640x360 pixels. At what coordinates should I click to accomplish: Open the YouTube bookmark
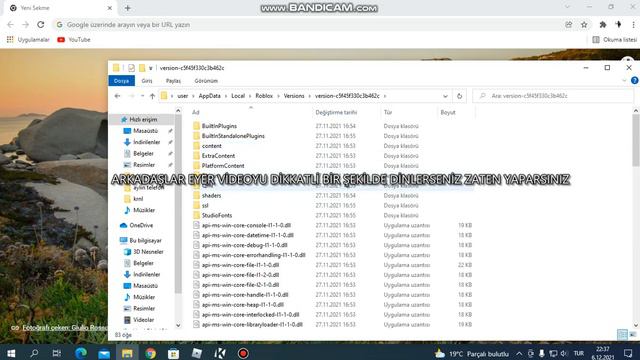pyautogui.click(x=74, y=40)
